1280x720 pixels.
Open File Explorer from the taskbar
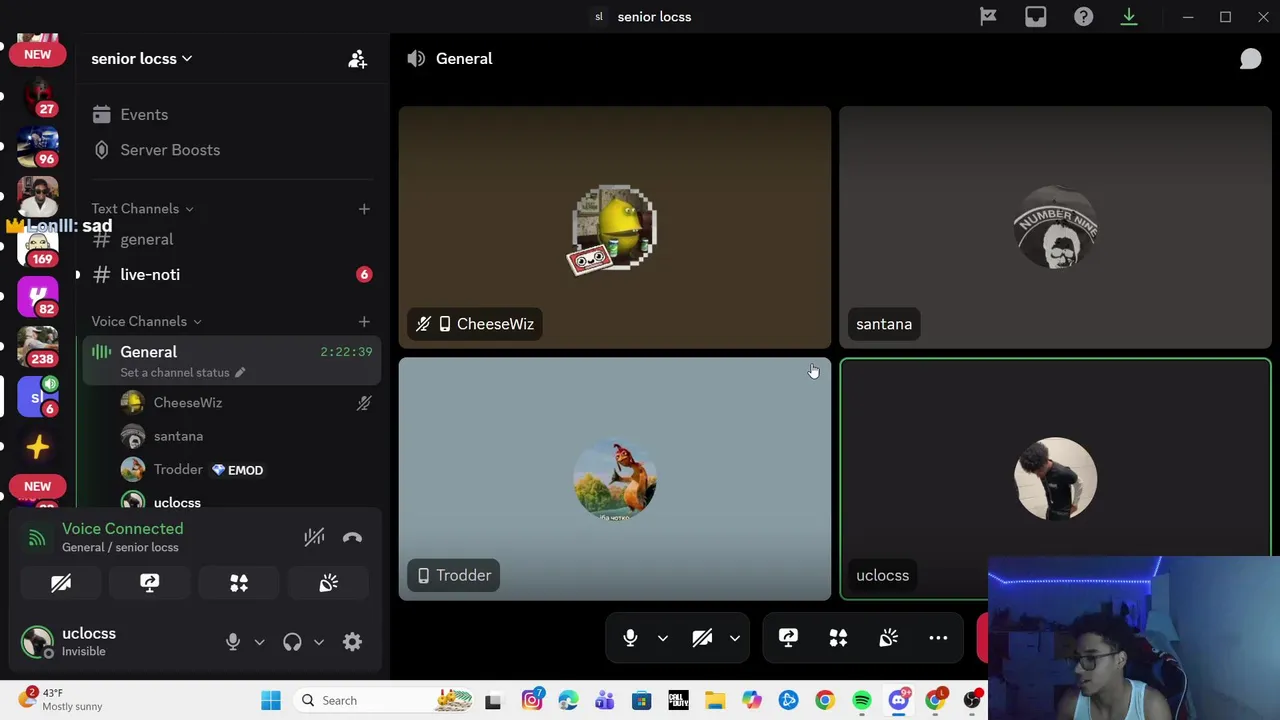(714, 701)
